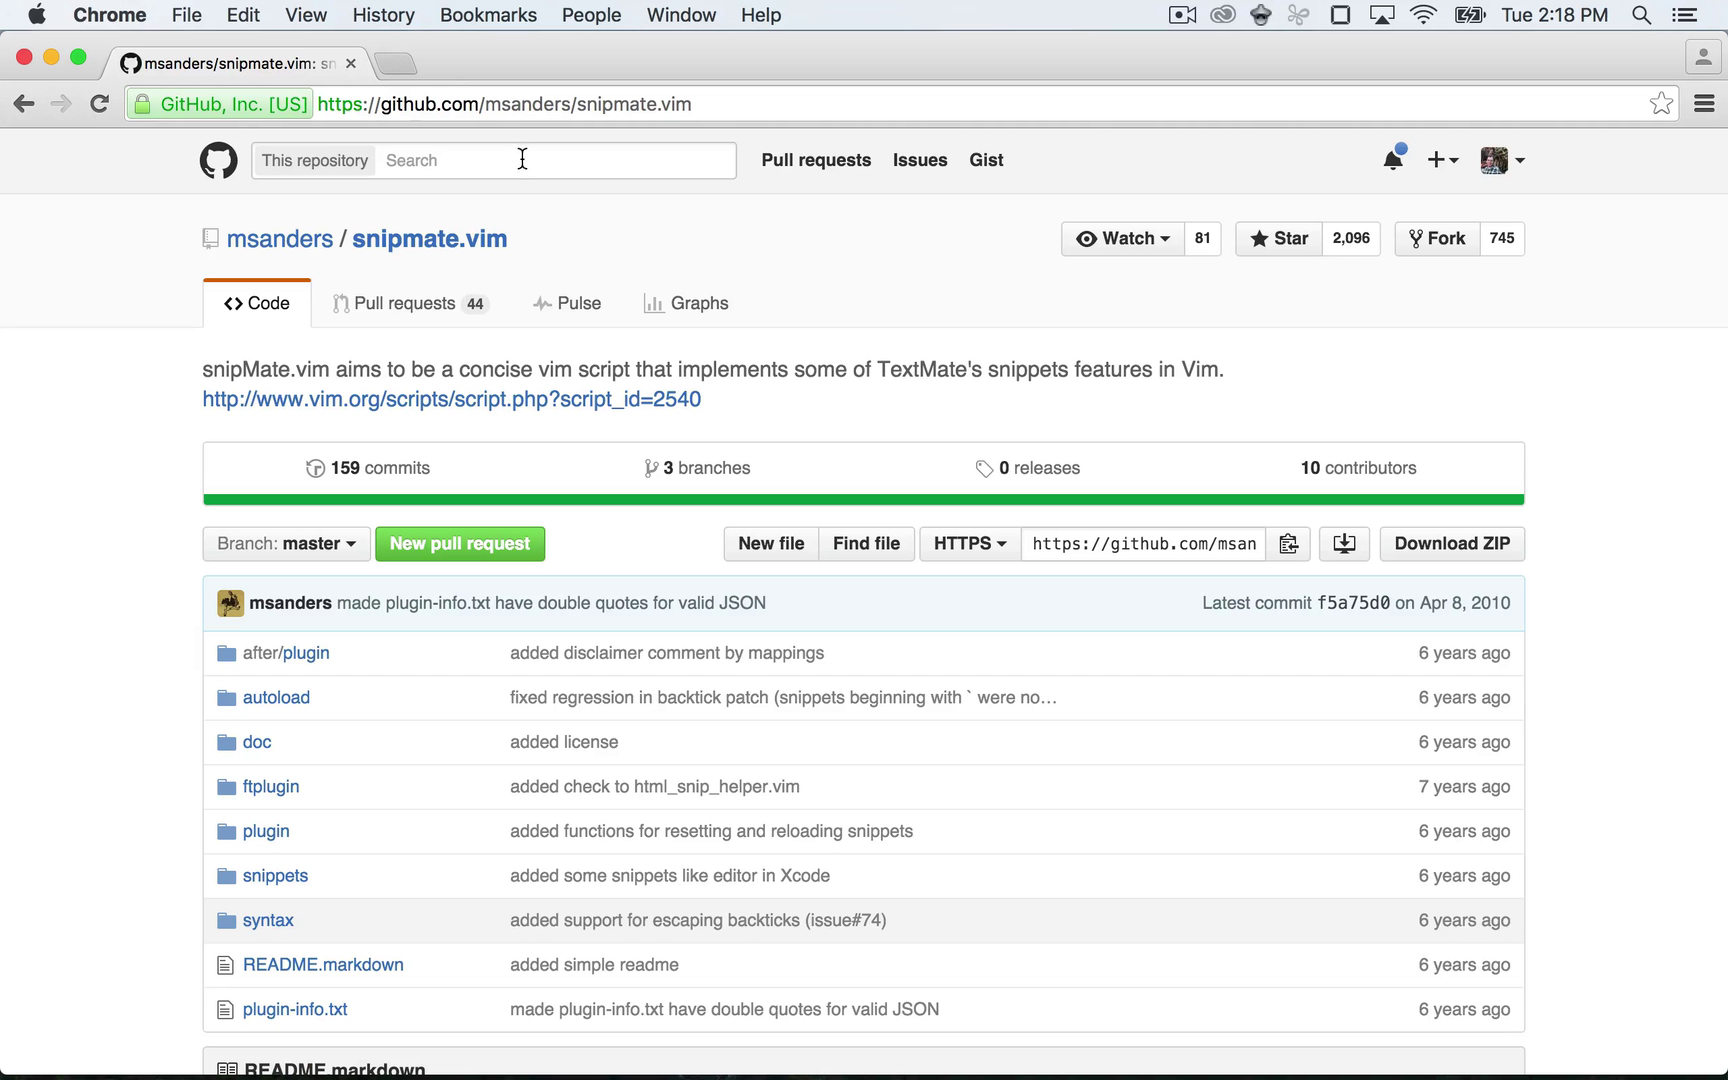Open the Chrome hamburger menu
The width and height of the screenshot is (1728, 1080).
pyautogui.click(x=1704, y=104)
